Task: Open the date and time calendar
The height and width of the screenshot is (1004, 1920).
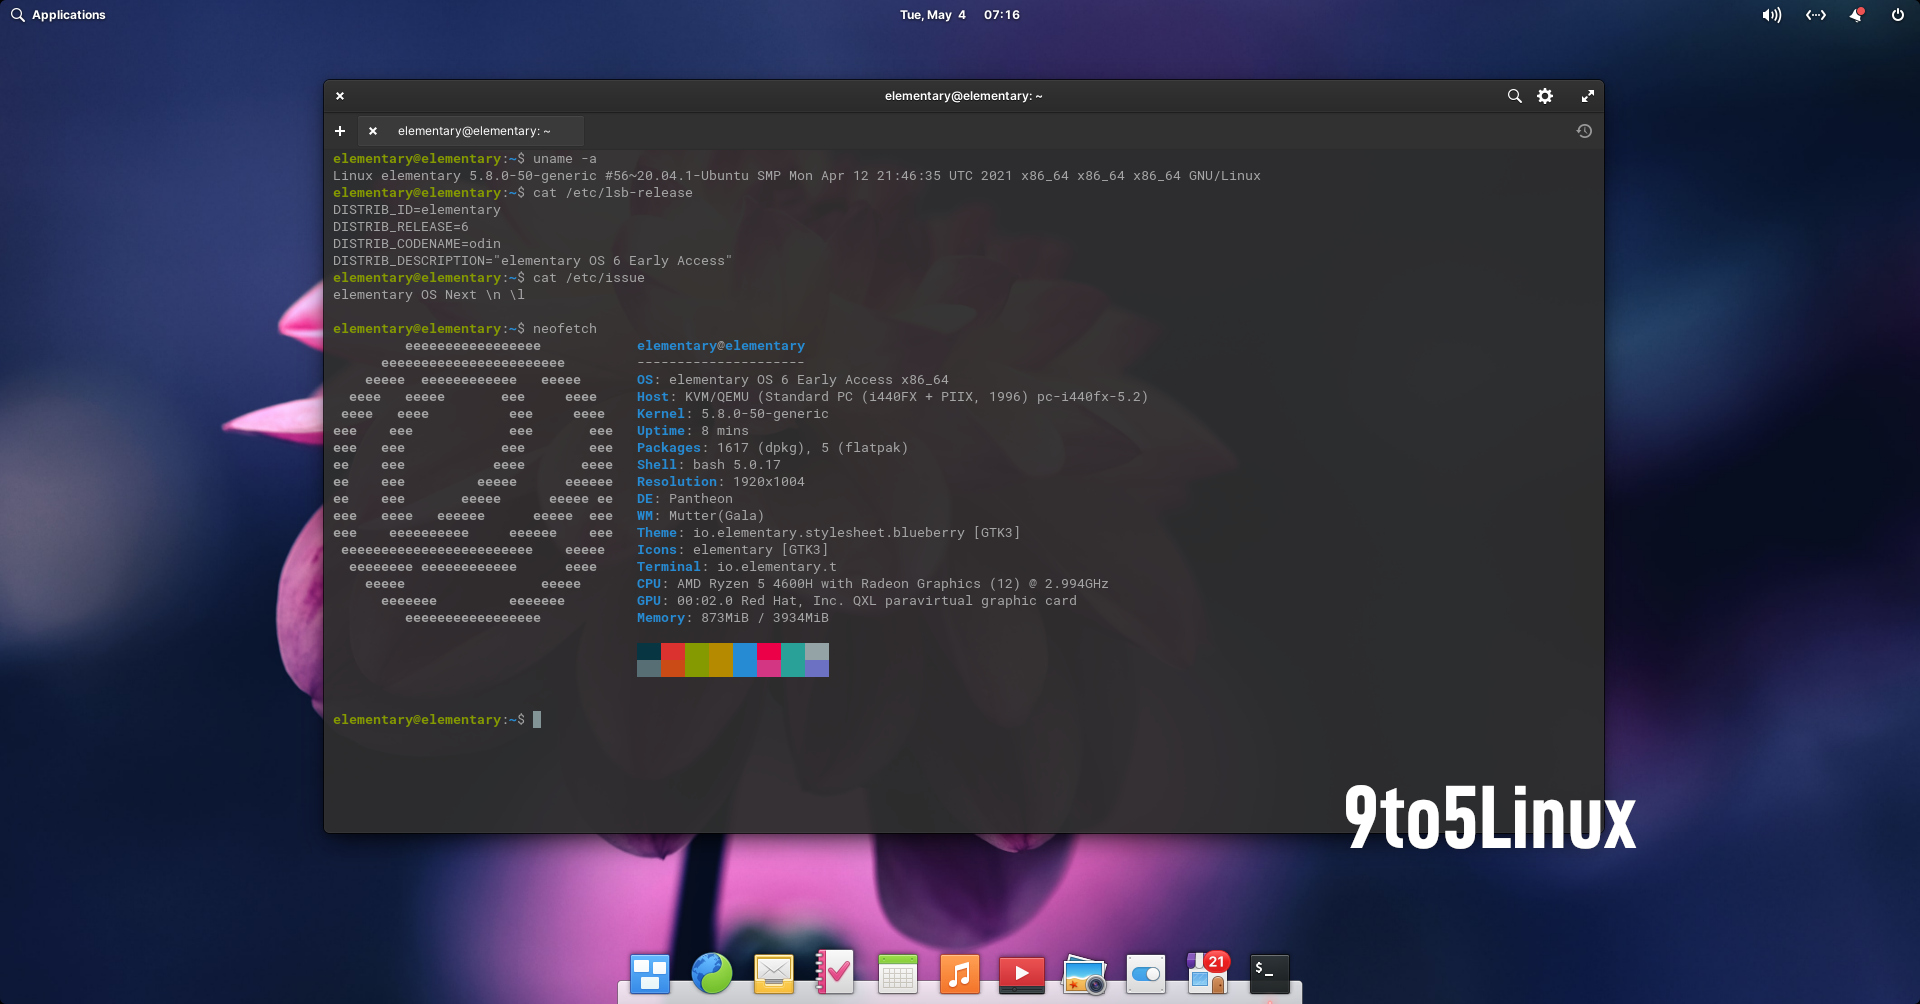Action: tap(958, 15)
